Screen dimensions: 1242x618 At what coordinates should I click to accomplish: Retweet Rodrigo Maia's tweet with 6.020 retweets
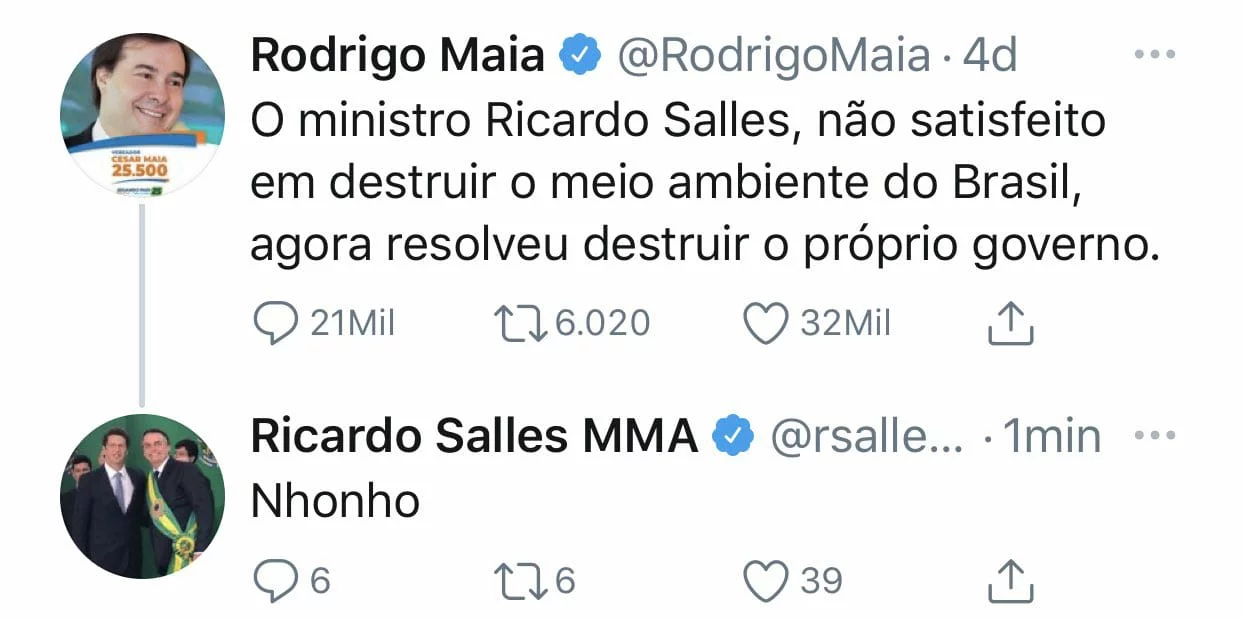(x=517, y=323)
